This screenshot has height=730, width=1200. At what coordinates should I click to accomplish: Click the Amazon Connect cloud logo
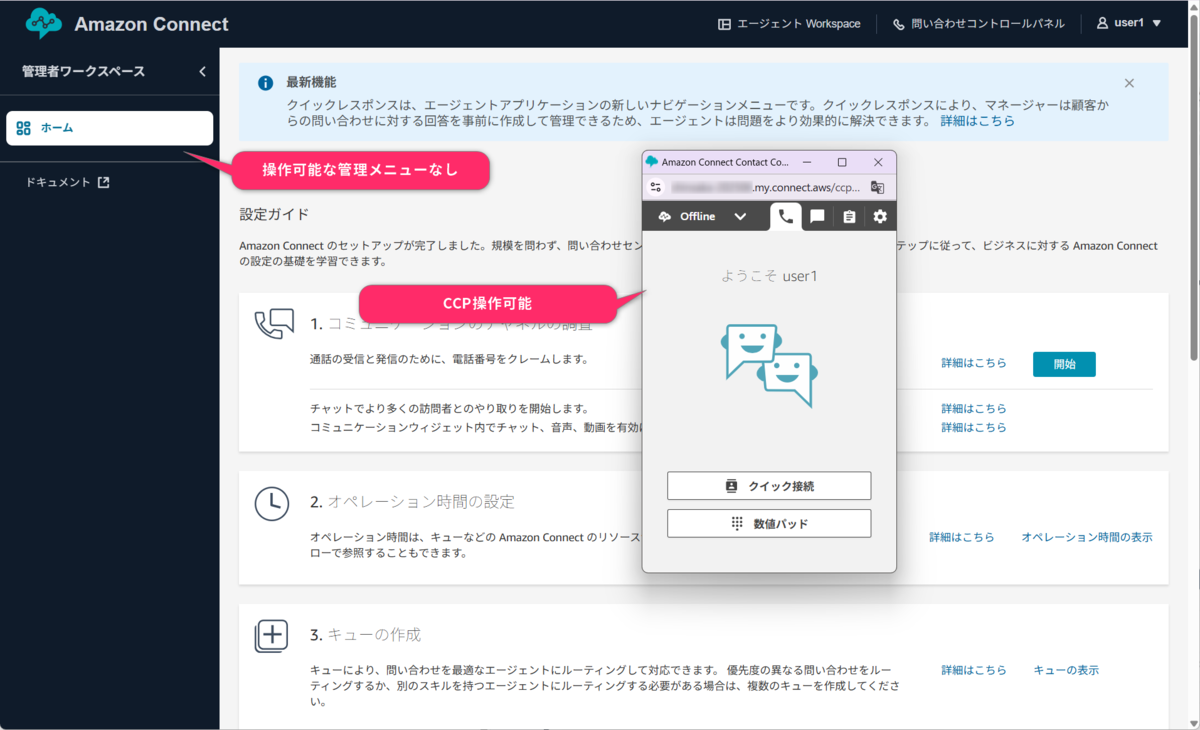coord(44,23)
